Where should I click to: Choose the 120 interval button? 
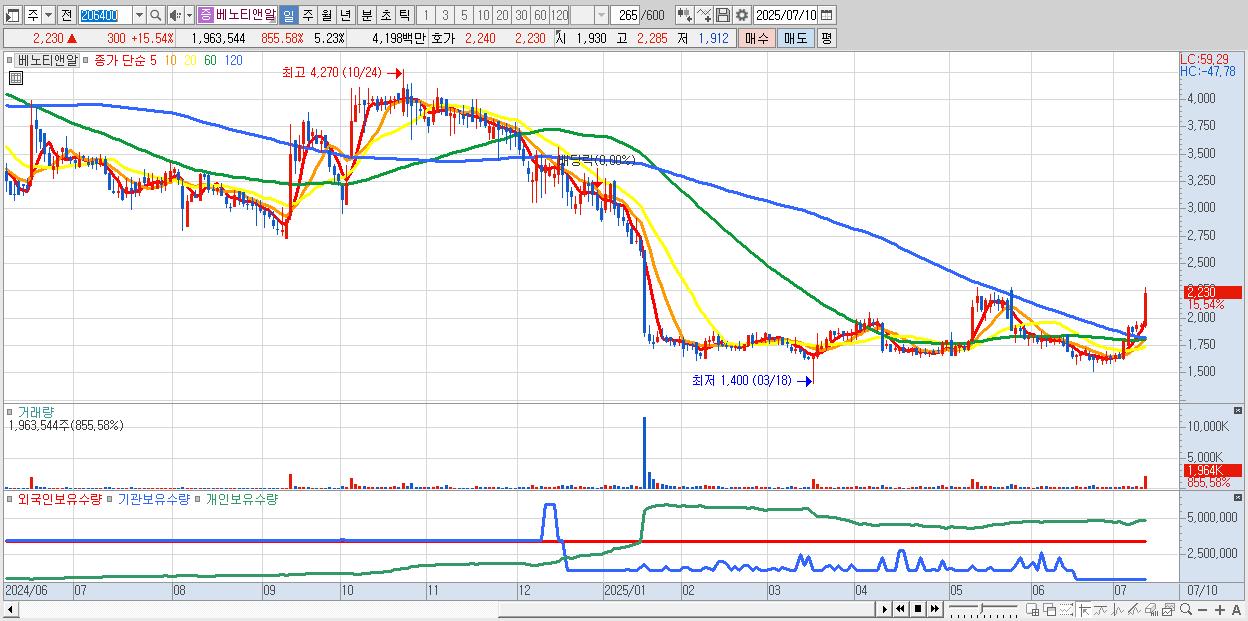coord(560,15)
